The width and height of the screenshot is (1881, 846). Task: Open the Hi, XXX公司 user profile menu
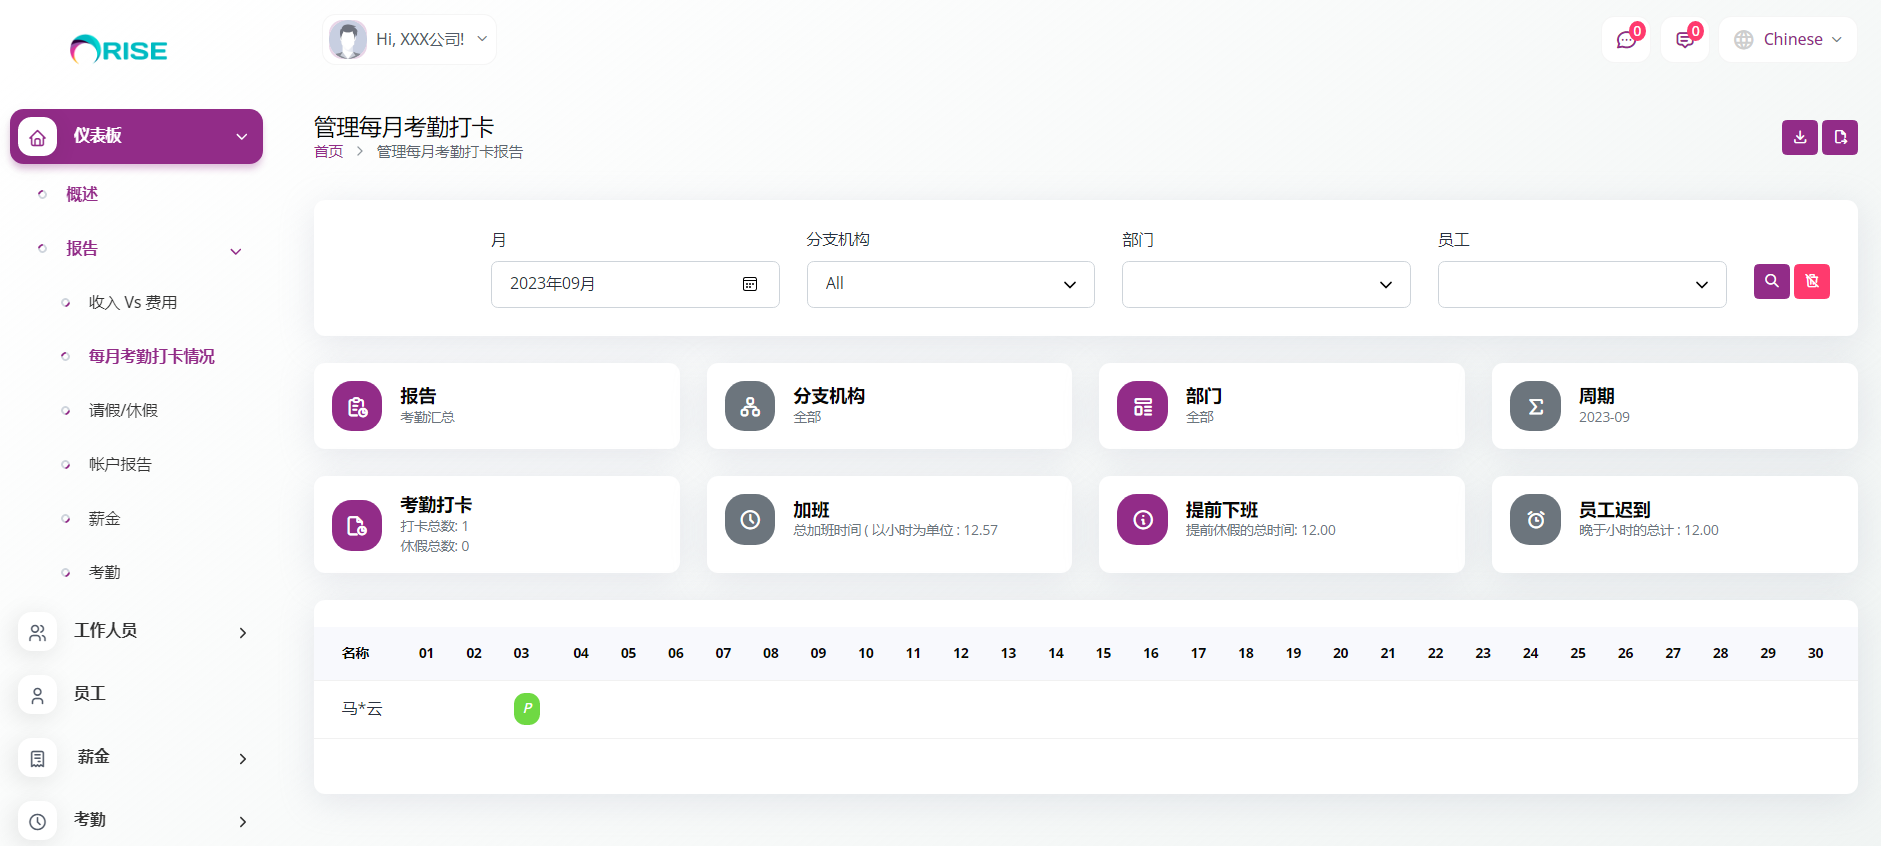tap(410, 40)
